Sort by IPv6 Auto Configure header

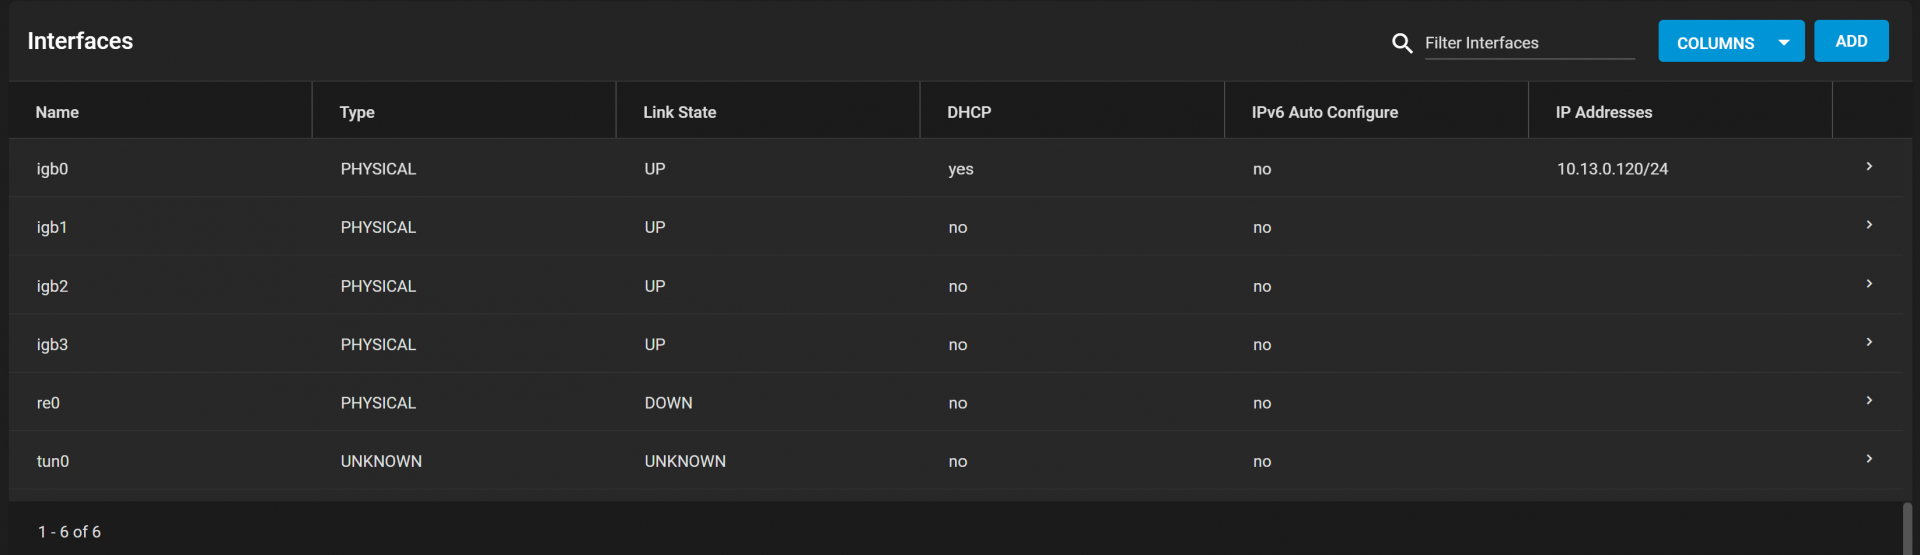(1325, 112)
